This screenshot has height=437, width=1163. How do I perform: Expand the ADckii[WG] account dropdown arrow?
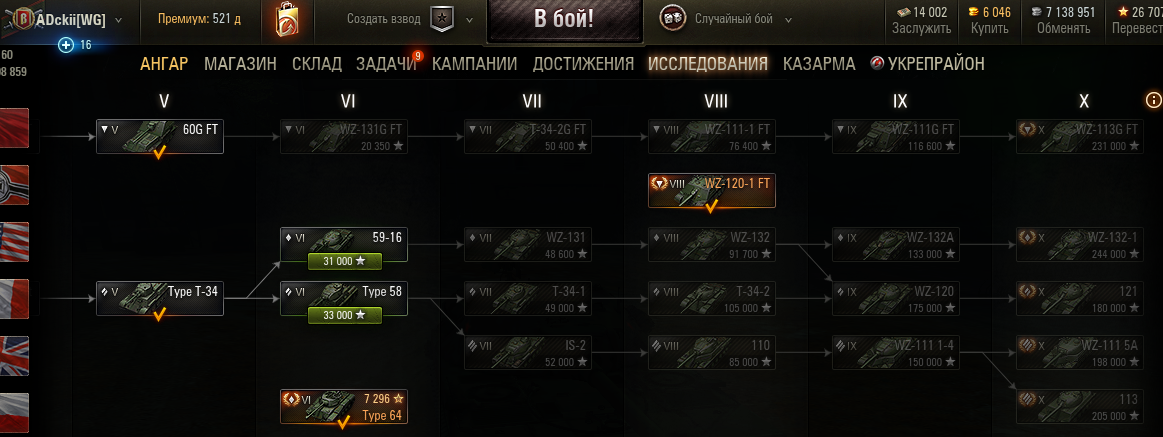pyautogui.click(x=119, y=20)
